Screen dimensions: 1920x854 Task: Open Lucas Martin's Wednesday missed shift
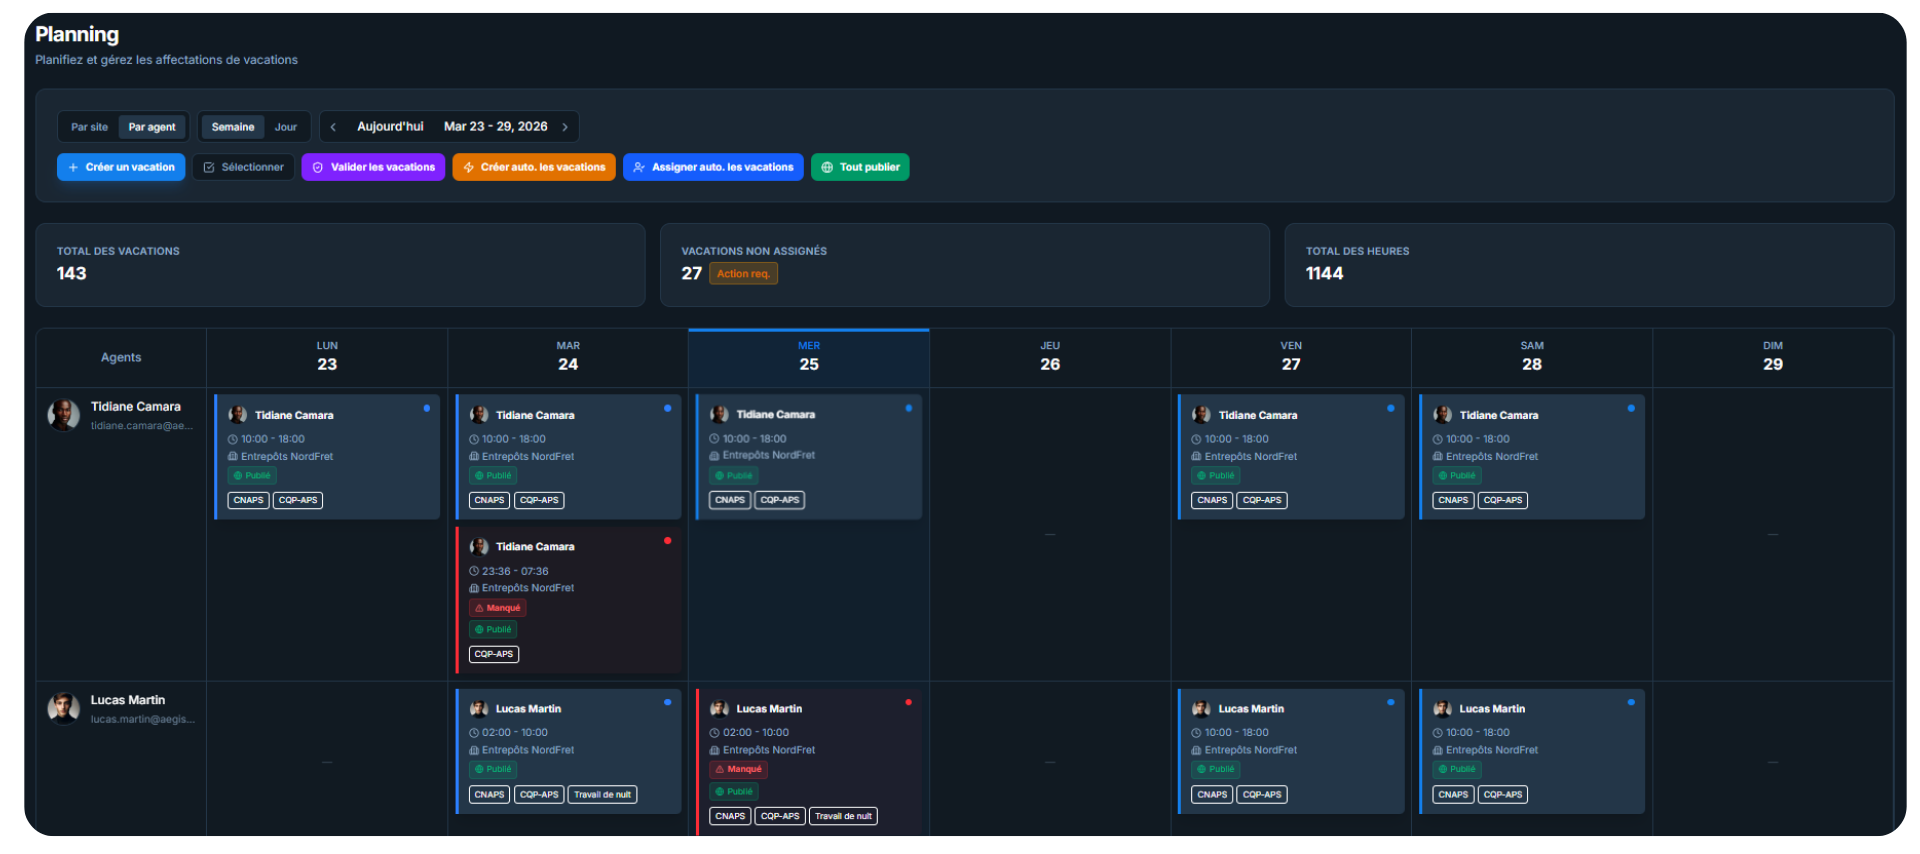[x=809, y=762]
